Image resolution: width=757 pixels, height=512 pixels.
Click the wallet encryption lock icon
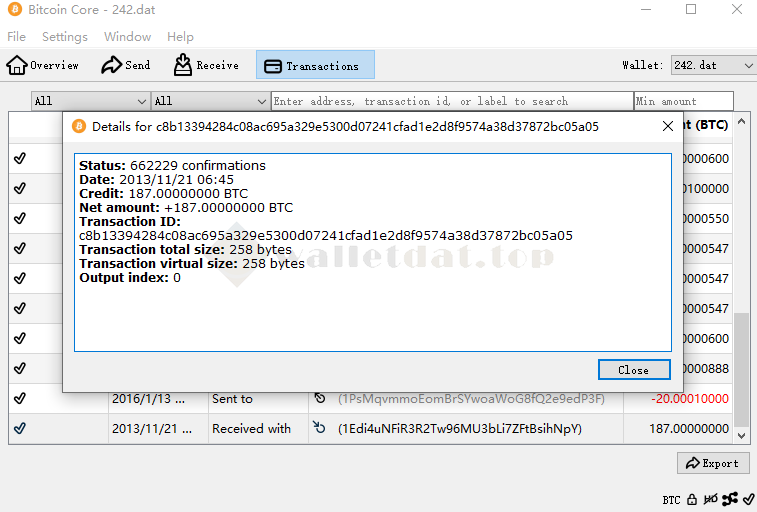coord(691,499)
